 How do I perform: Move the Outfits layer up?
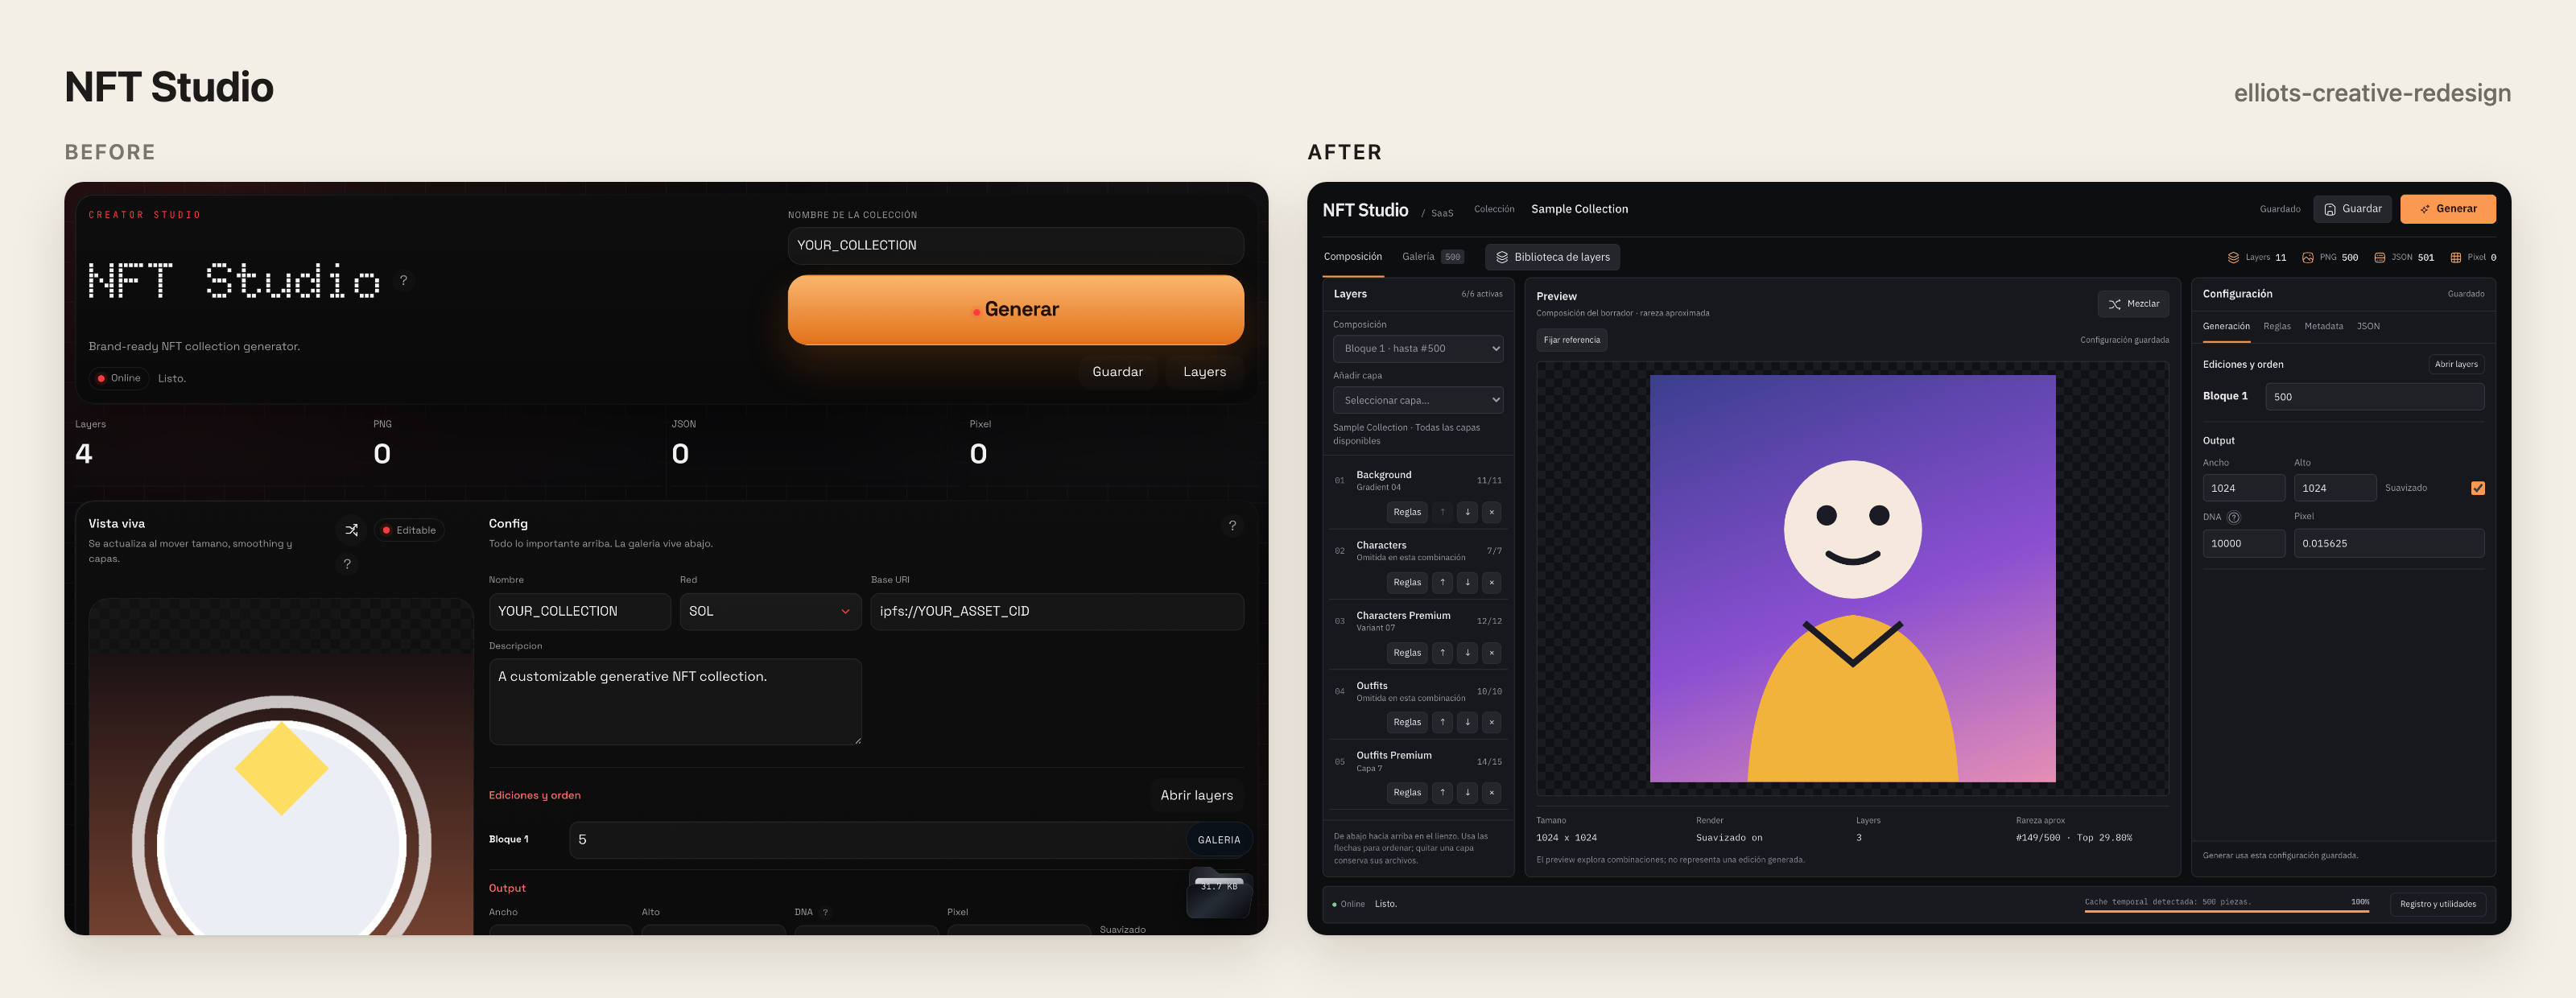(x=1442, y=722)
